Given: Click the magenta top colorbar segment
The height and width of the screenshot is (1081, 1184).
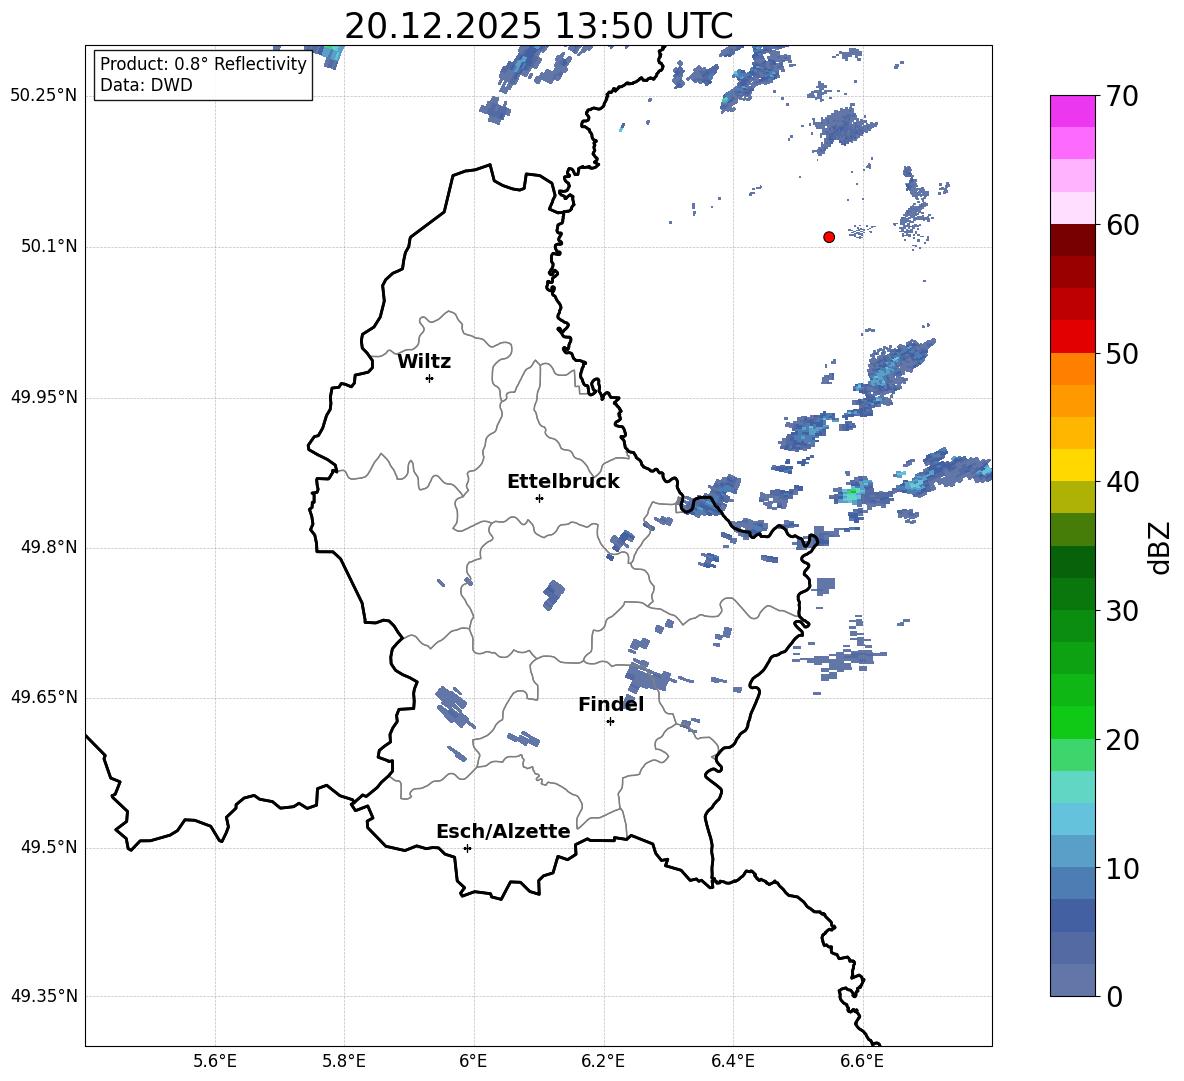Looking at the screenshot, I should coord(1072,111).
